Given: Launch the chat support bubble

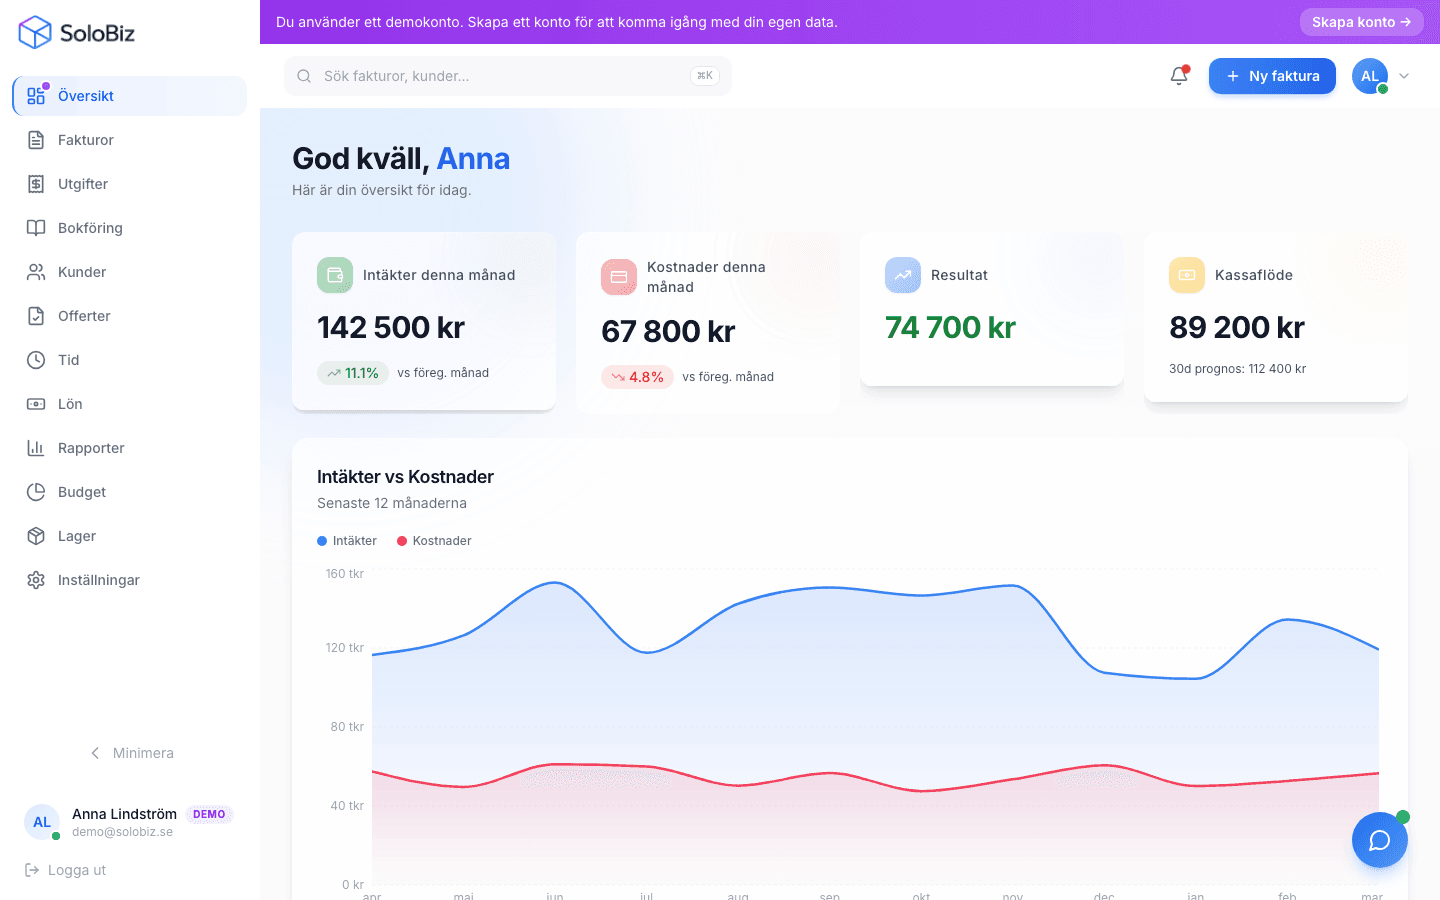Looking at the screenshot, I should click(1380, 840).
